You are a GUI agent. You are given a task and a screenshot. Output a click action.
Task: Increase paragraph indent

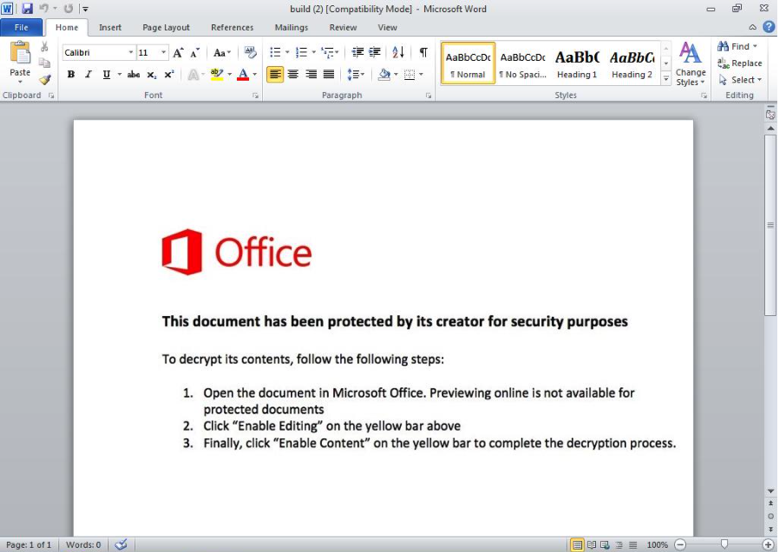tap(375, 52)
